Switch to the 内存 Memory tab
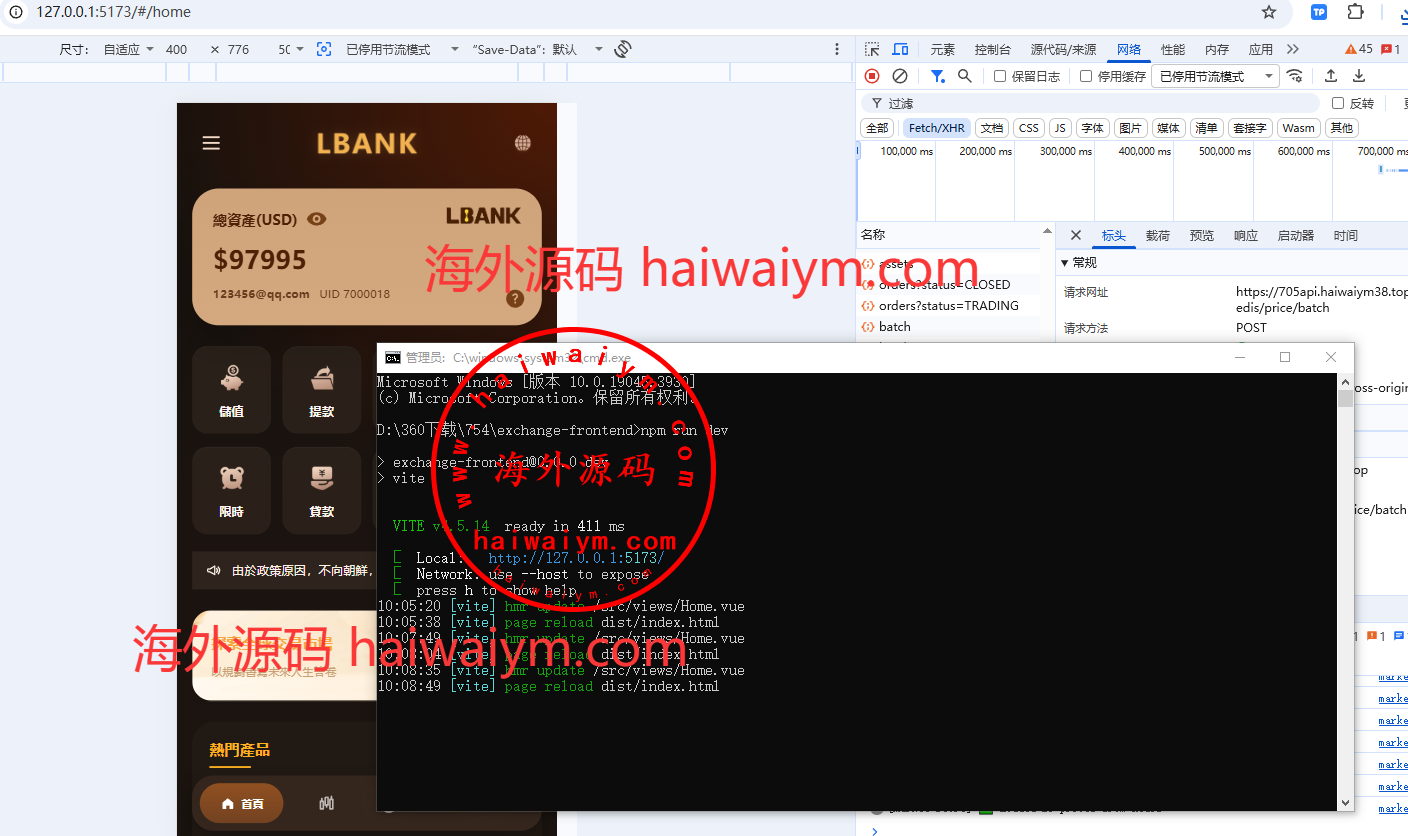 coord(1217,49)
